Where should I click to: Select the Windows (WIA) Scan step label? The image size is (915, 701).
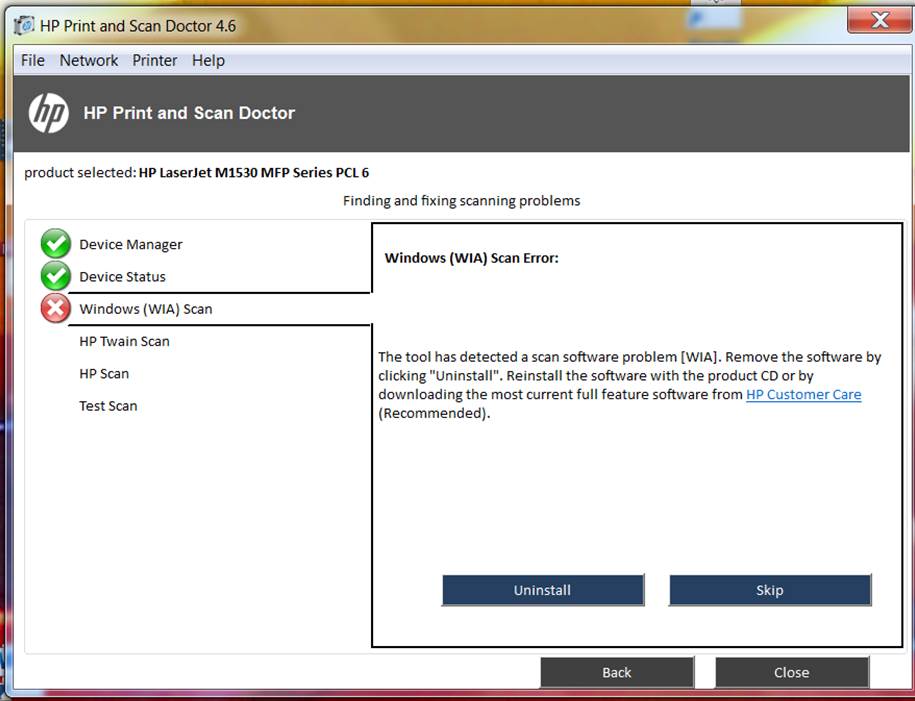tap(146, 309)
